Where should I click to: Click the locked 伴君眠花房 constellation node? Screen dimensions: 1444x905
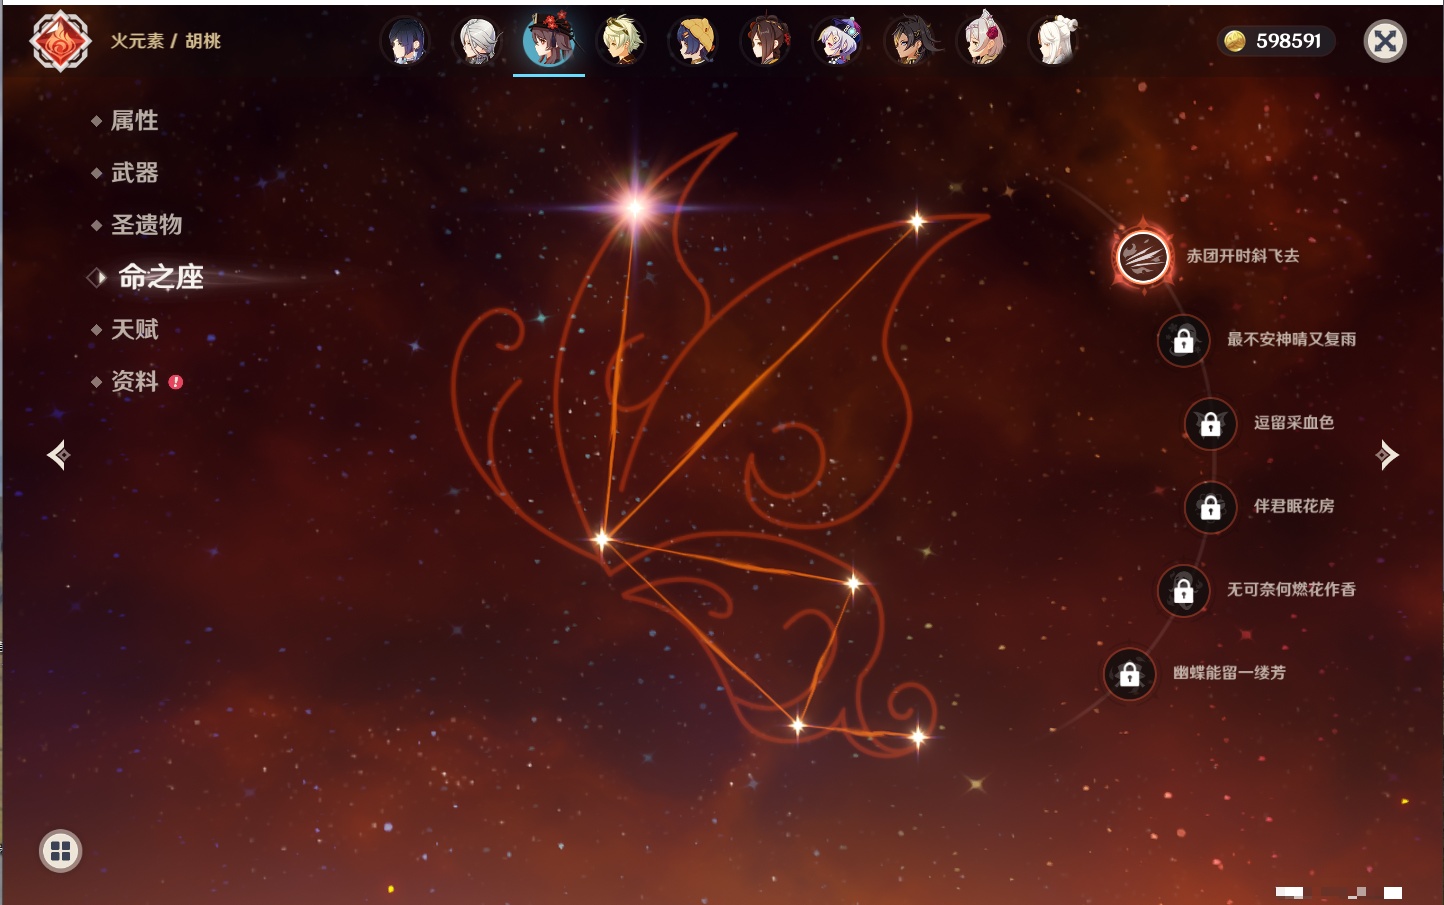tap(1210, 507)
